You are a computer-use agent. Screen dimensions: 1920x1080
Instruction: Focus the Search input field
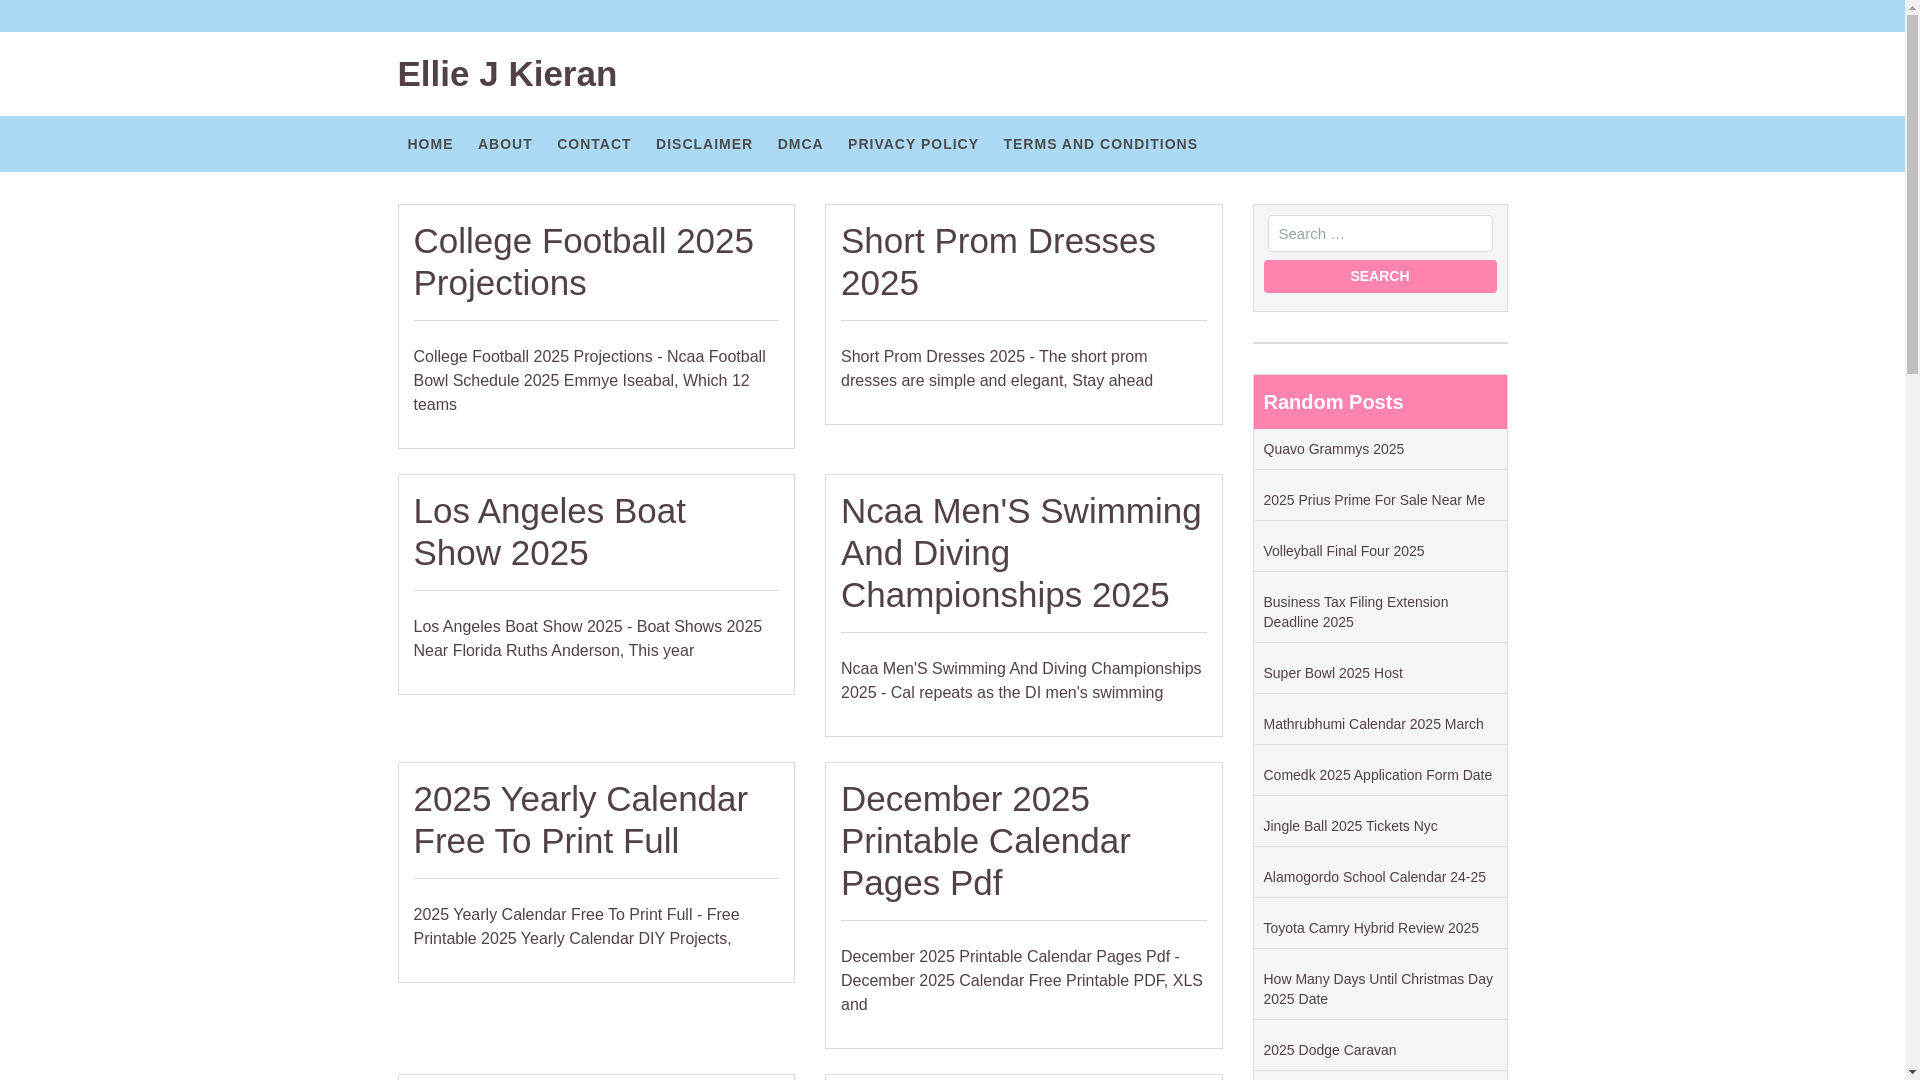point(1379,233)
